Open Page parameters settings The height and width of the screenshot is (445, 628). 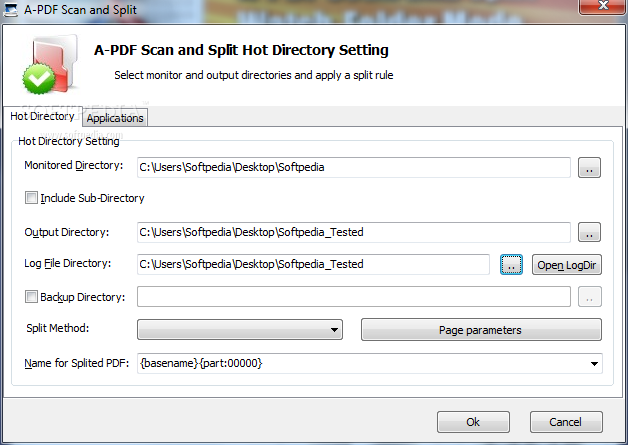tap(481, 330)
